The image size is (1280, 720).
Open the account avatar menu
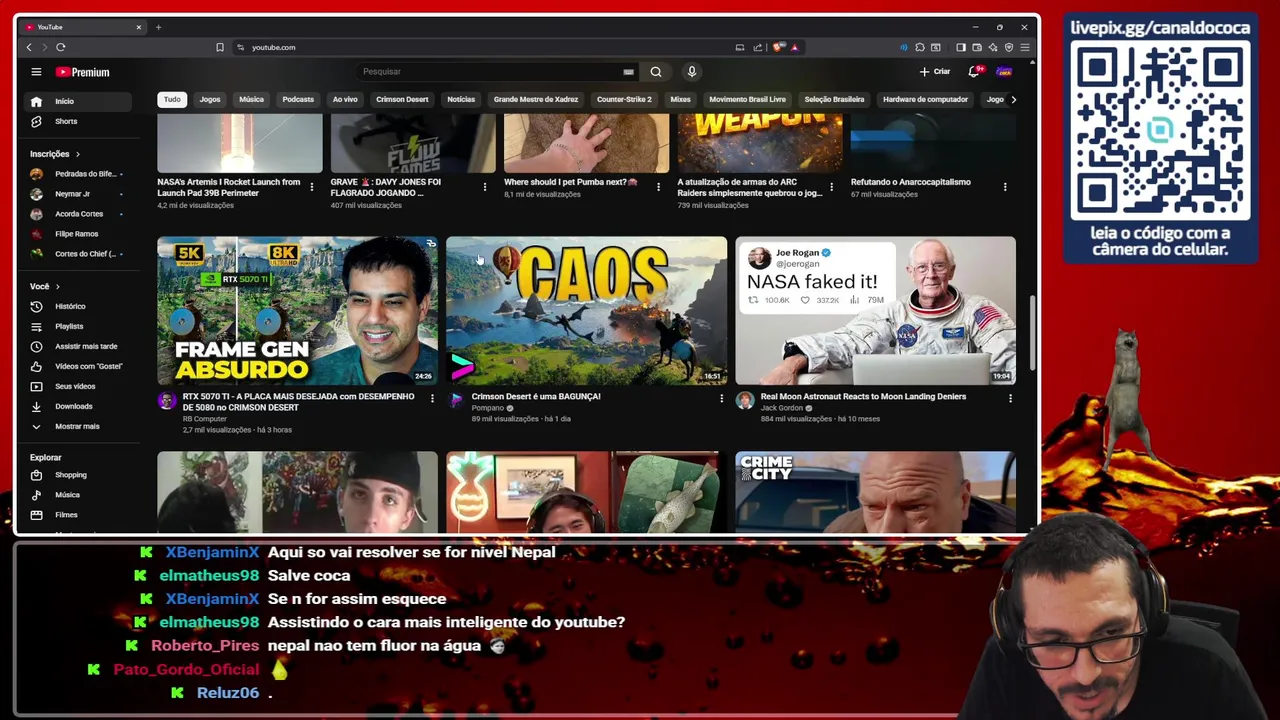coord(1004,72)
